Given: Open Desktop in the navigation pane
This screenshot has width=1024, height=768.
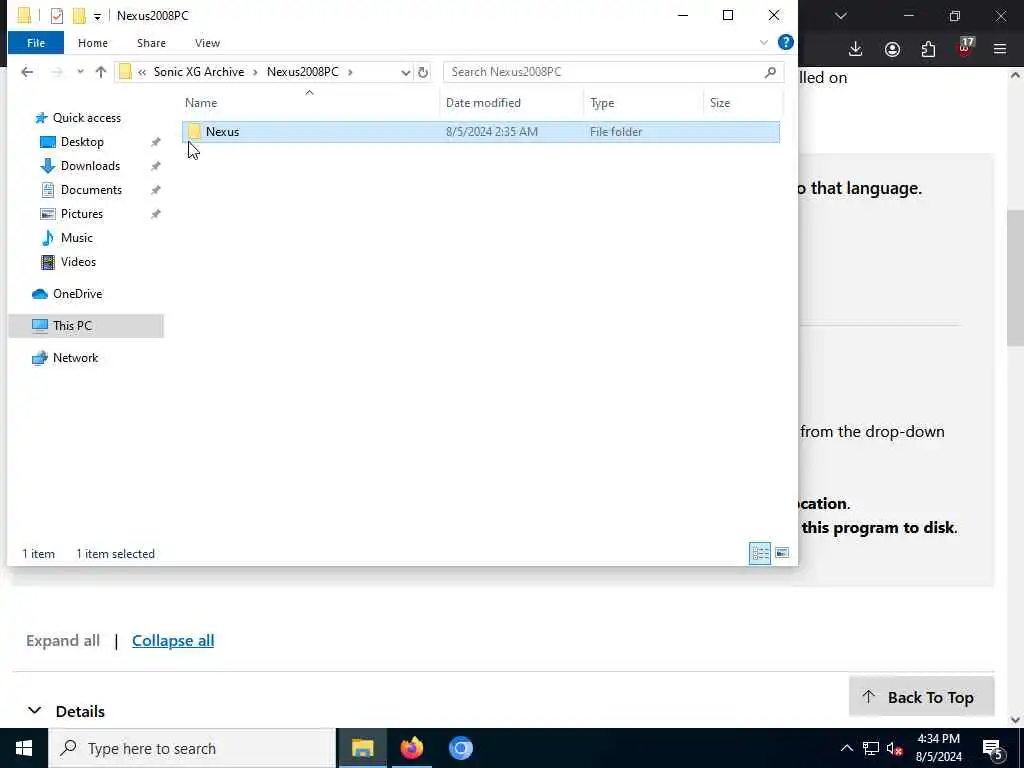Looking at the screenshot, I should (x=82, y=142).
